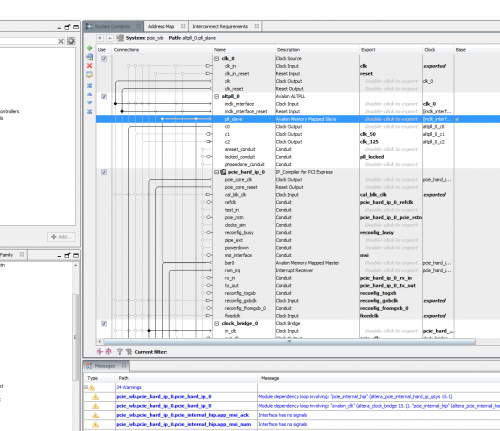Toggle the Use checkbox for clk_0

point(104,59)
